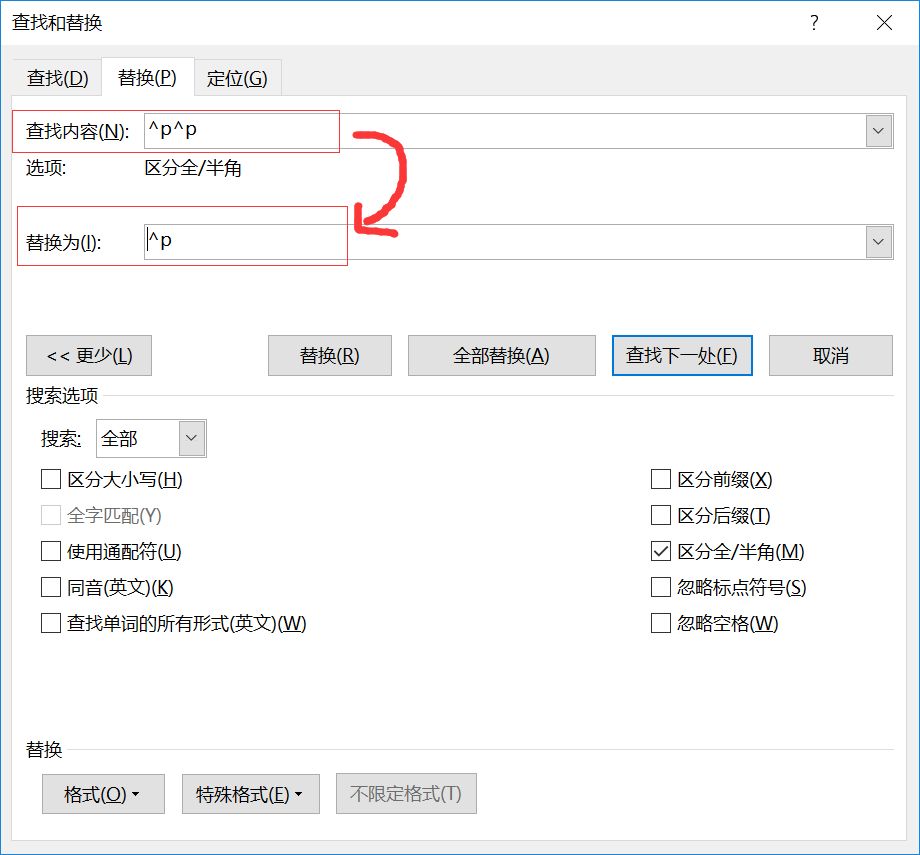Select the 替换(P) tab
This screenshot has height=855, width=920.
click(x=147, y=78)
